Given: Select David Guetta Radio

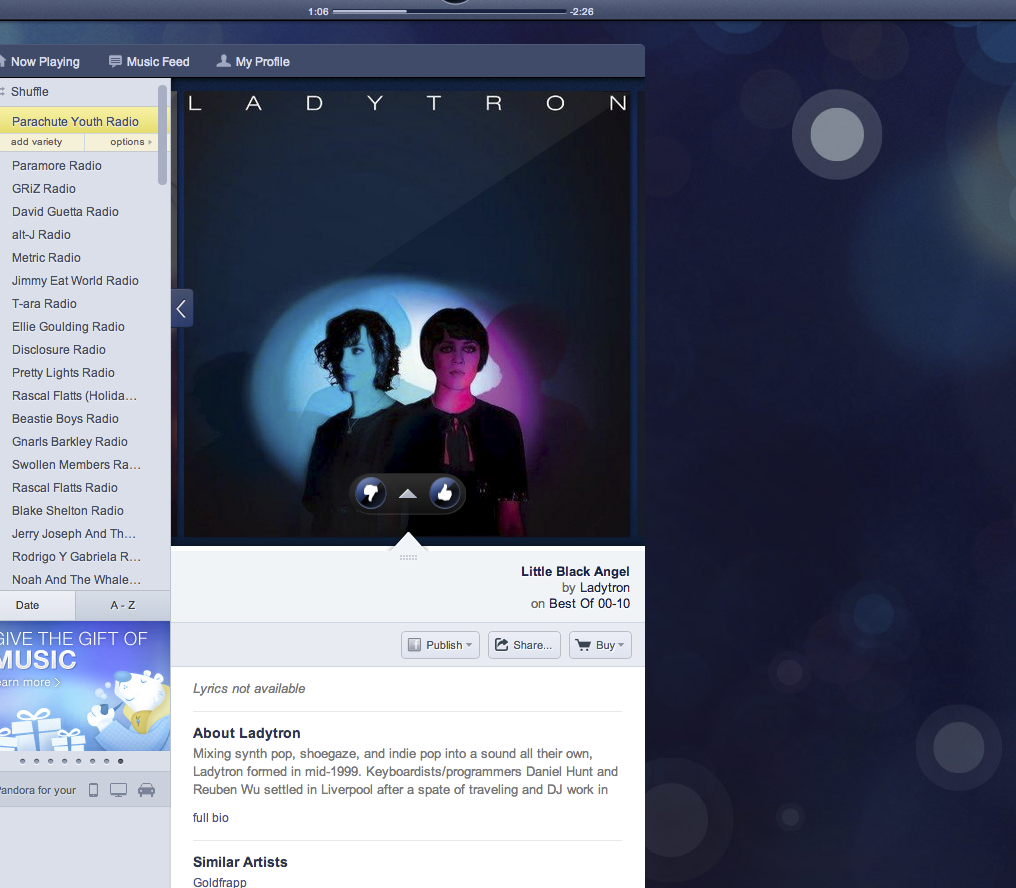Looking at the screenshot, I should point(65,211).
